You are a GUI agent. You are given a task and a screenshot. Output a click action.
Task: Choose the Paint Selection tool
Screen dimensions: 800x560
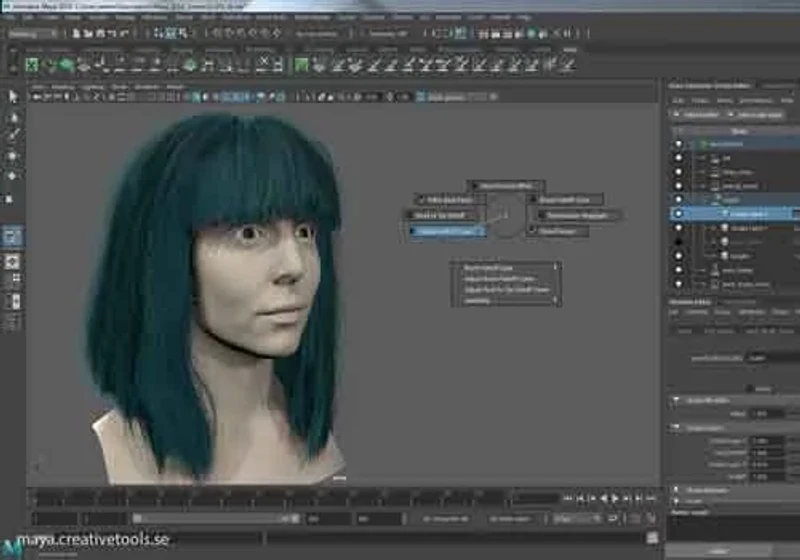coord(13,136)
